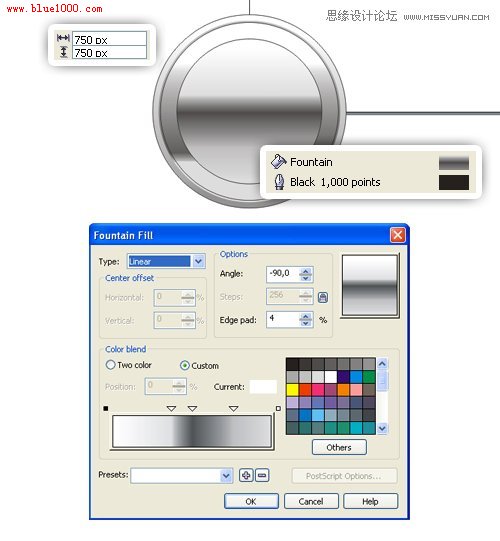500x541 pixels.
Task: Remove preset with minus button
Action: click(262, 475)
